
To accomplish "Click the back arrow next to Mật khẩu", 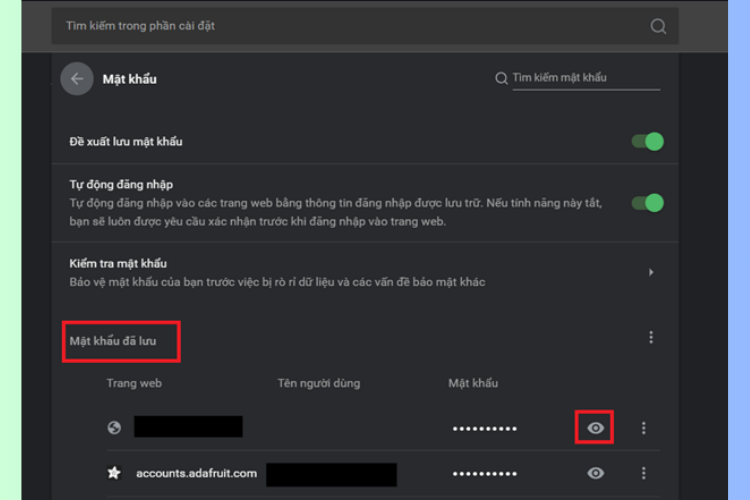I will 77,79.
